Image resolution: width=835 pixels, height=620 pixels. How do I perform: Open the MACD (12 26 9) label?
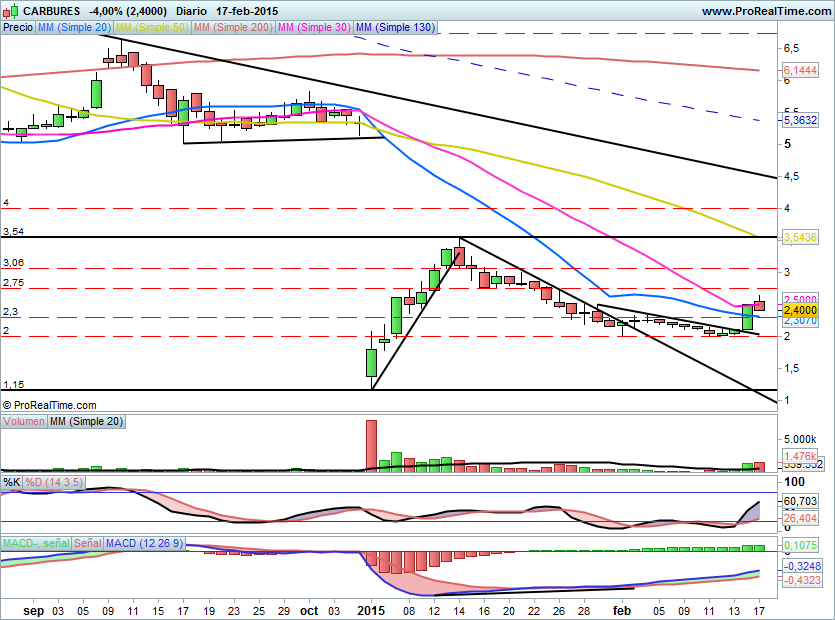click(x=146, y=542)
